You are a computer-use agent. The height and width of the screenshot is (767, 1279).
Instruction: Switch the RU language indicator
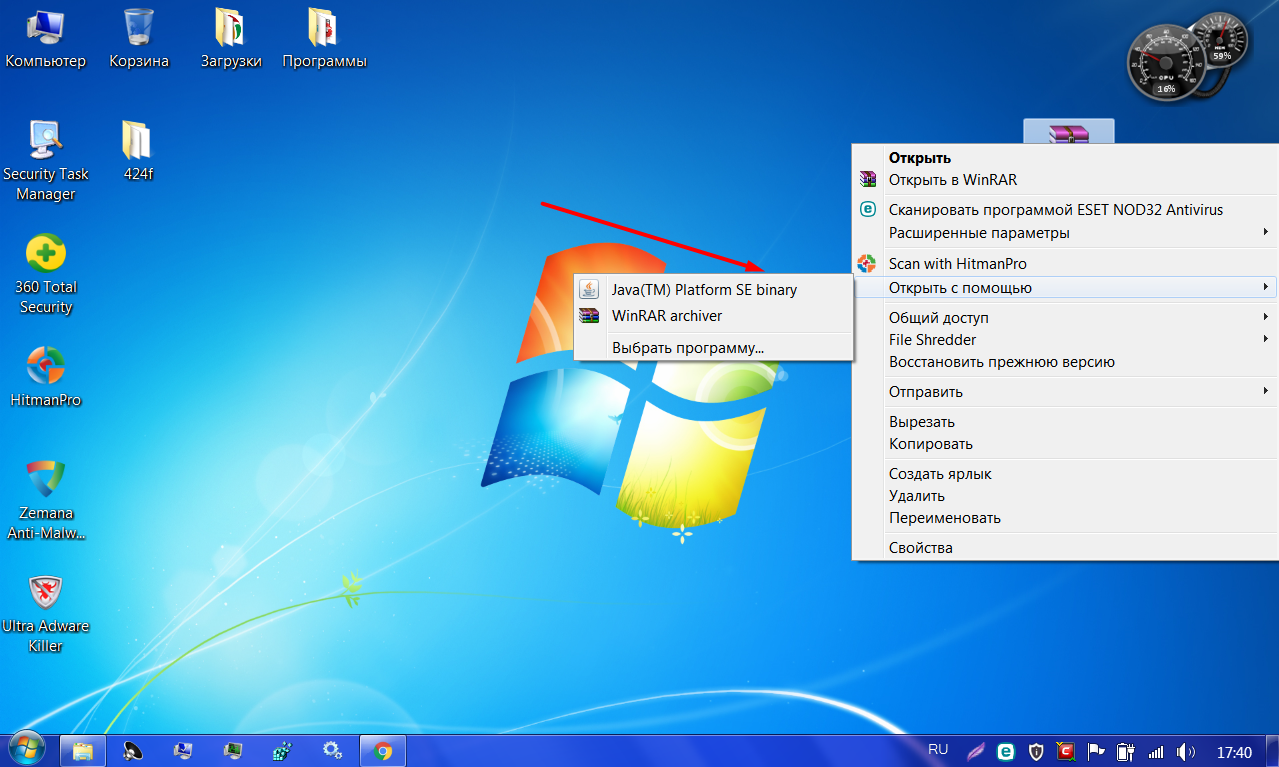pos(938,749)
